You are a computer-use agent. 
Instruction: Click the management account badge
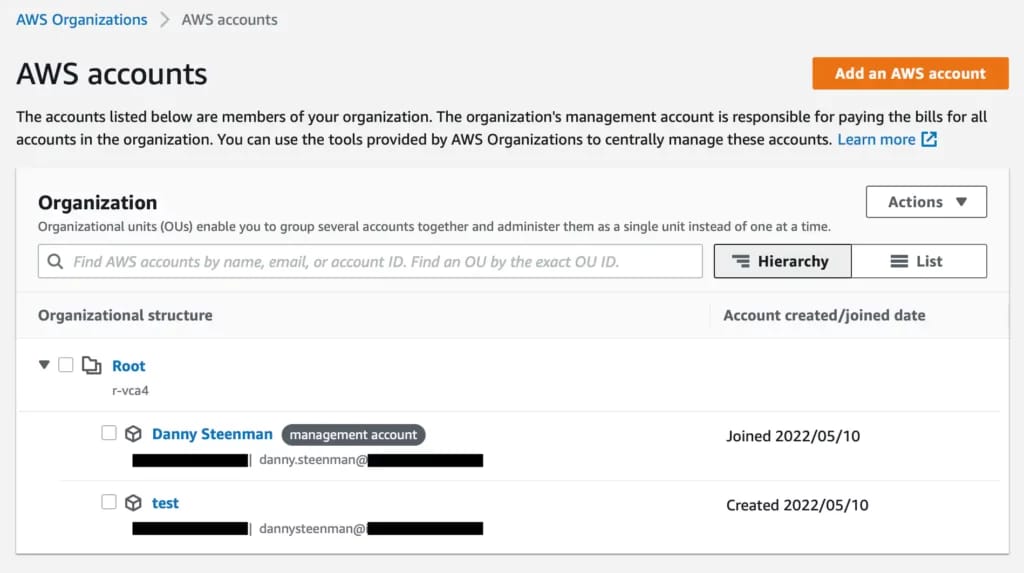(353, 434)
